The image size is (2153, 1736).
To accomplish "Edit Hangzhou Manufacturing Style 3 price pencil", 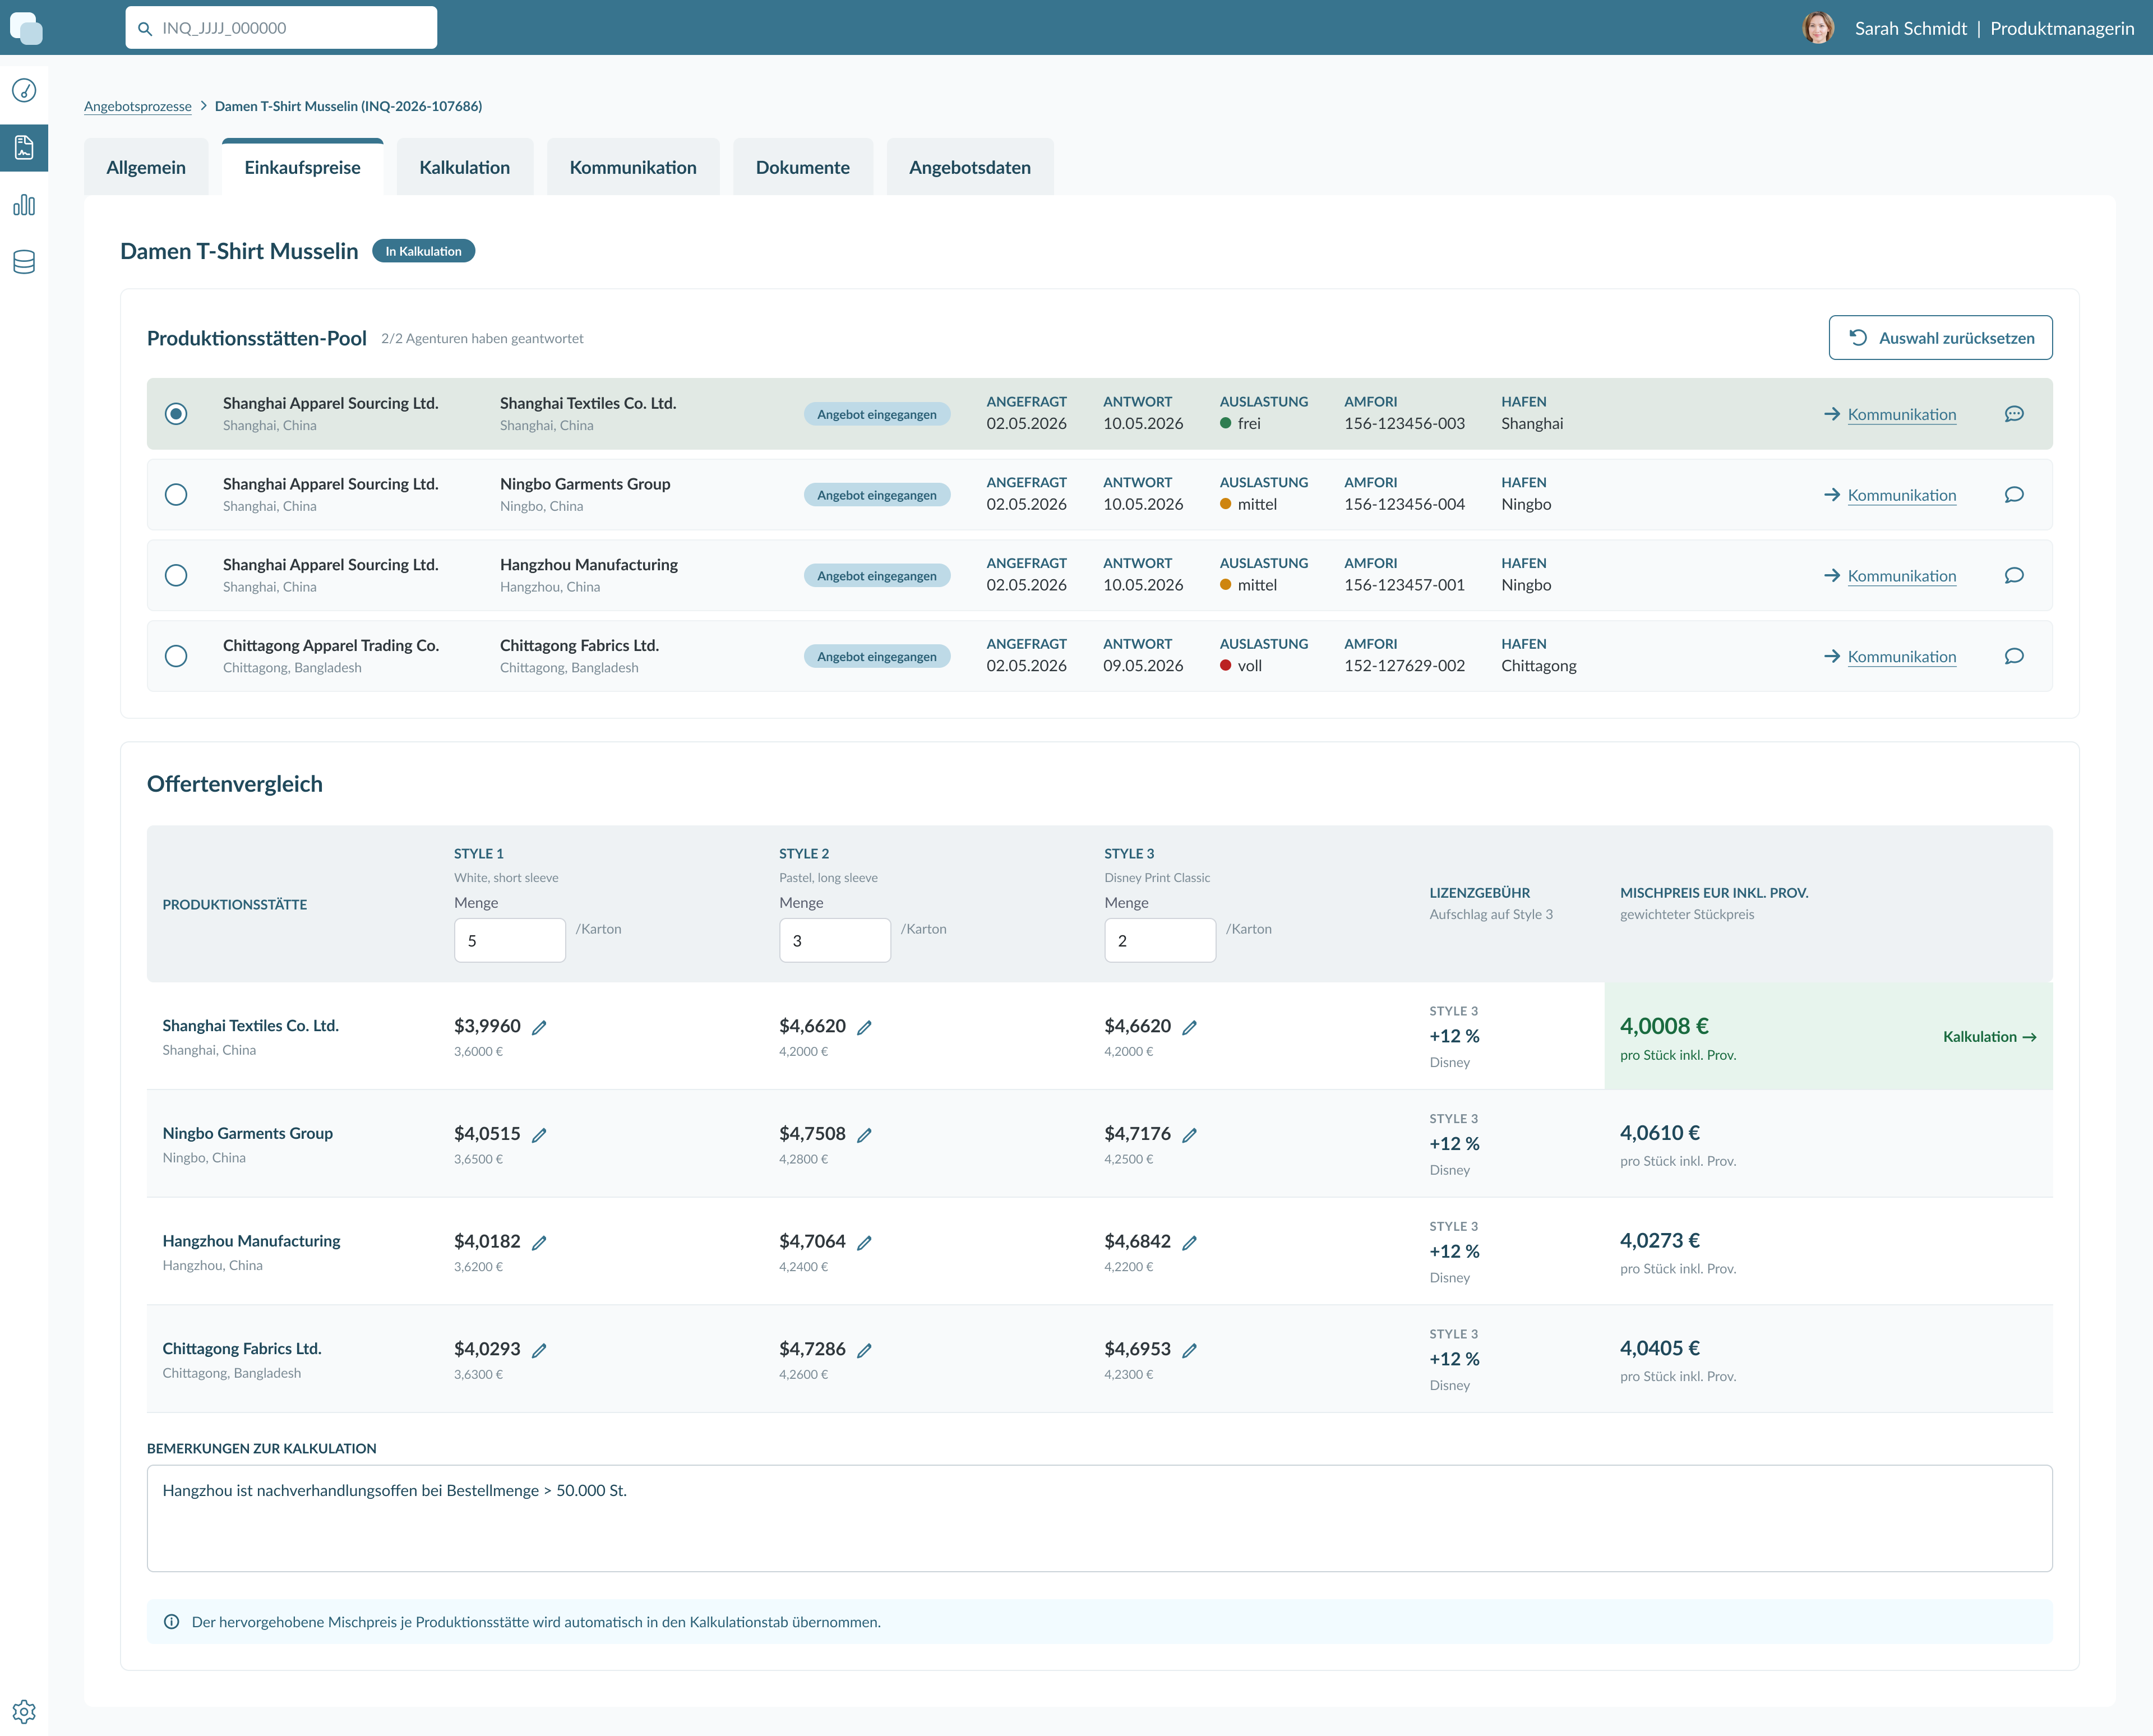I will point(1189,1243).
